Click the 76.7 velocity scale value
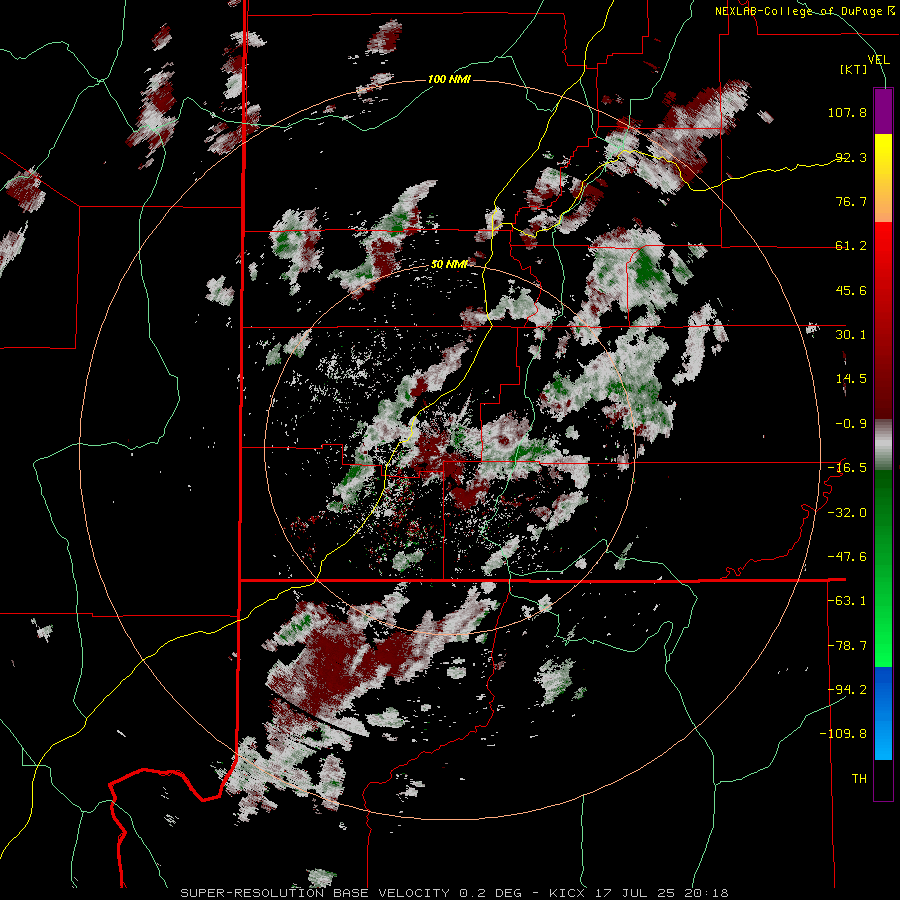 tap(851, 201)
